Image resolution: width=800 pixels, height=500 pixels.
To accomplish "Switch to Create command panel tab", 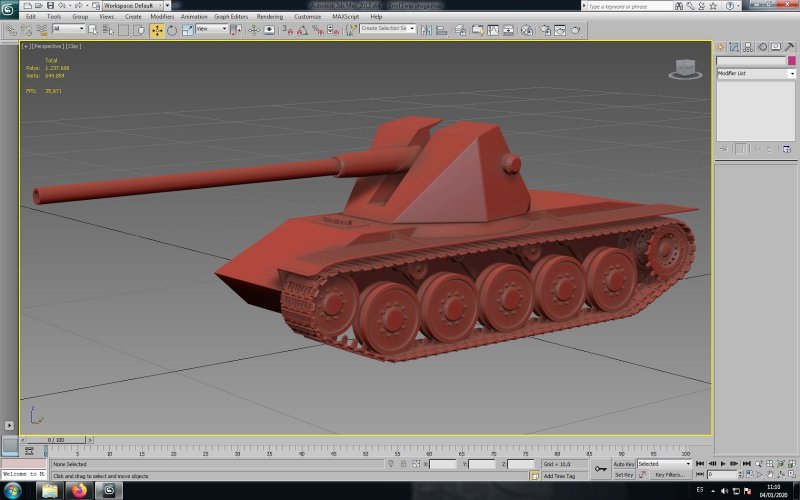I will point(720,47).
